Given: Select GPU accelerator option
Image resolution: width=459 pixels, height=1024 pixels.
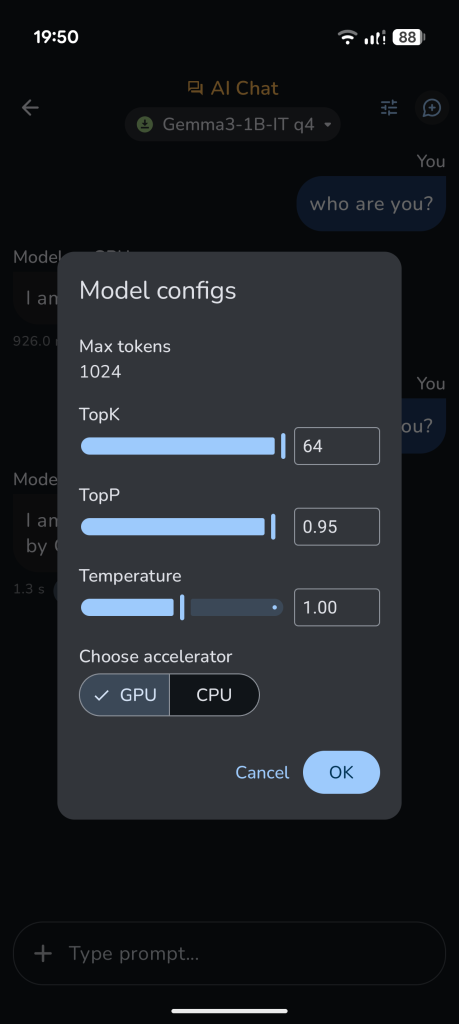Looking at the screenshot, I should [x=125, y=695].
